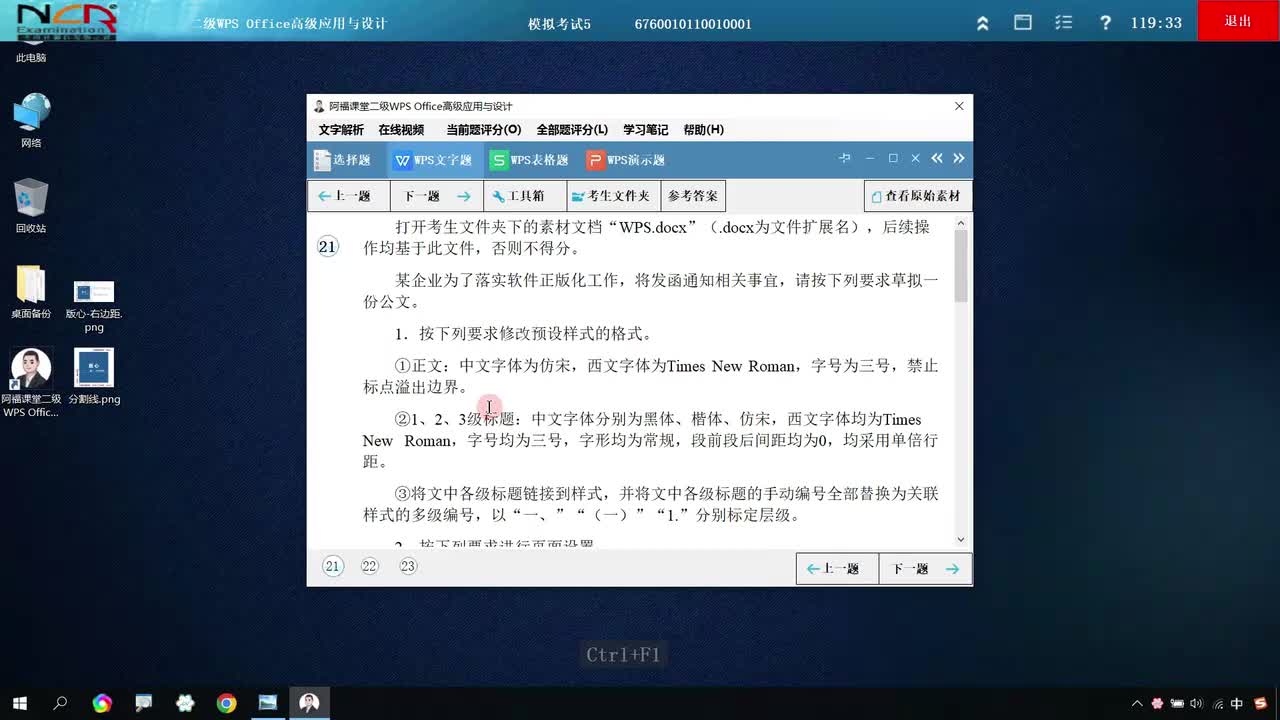Select the 回收站 recycle bin icon

(31, 206)
